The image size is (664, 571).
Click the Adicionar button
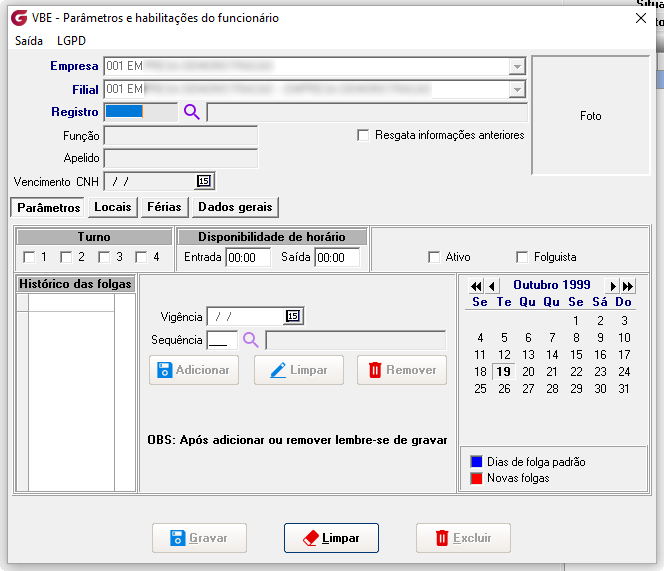(194, 370)
